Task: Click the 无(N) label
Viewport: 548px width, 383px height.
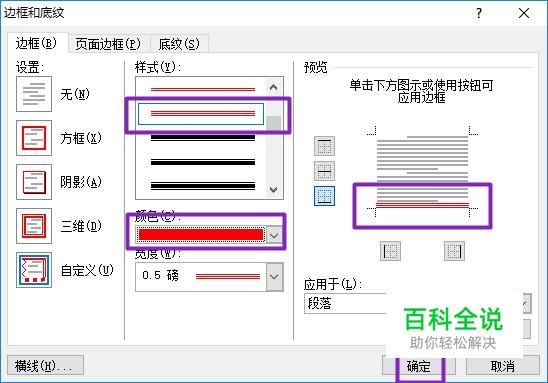Action: (x=75, y=94)
